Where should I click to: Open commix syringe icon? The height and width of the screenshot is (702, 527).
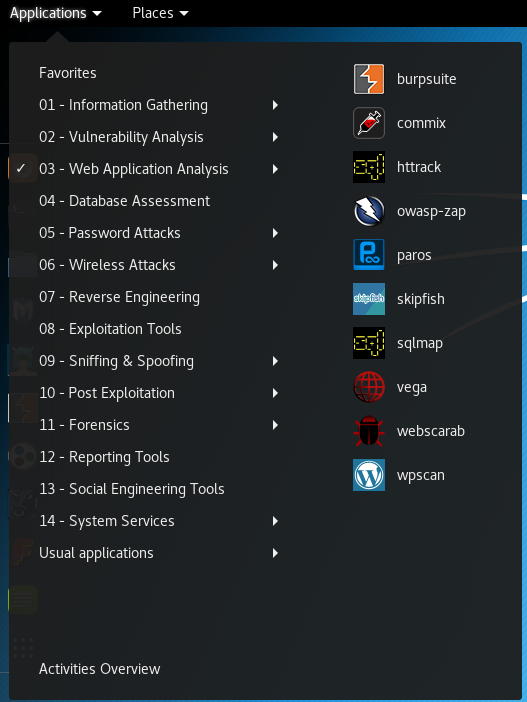(368, 123)
